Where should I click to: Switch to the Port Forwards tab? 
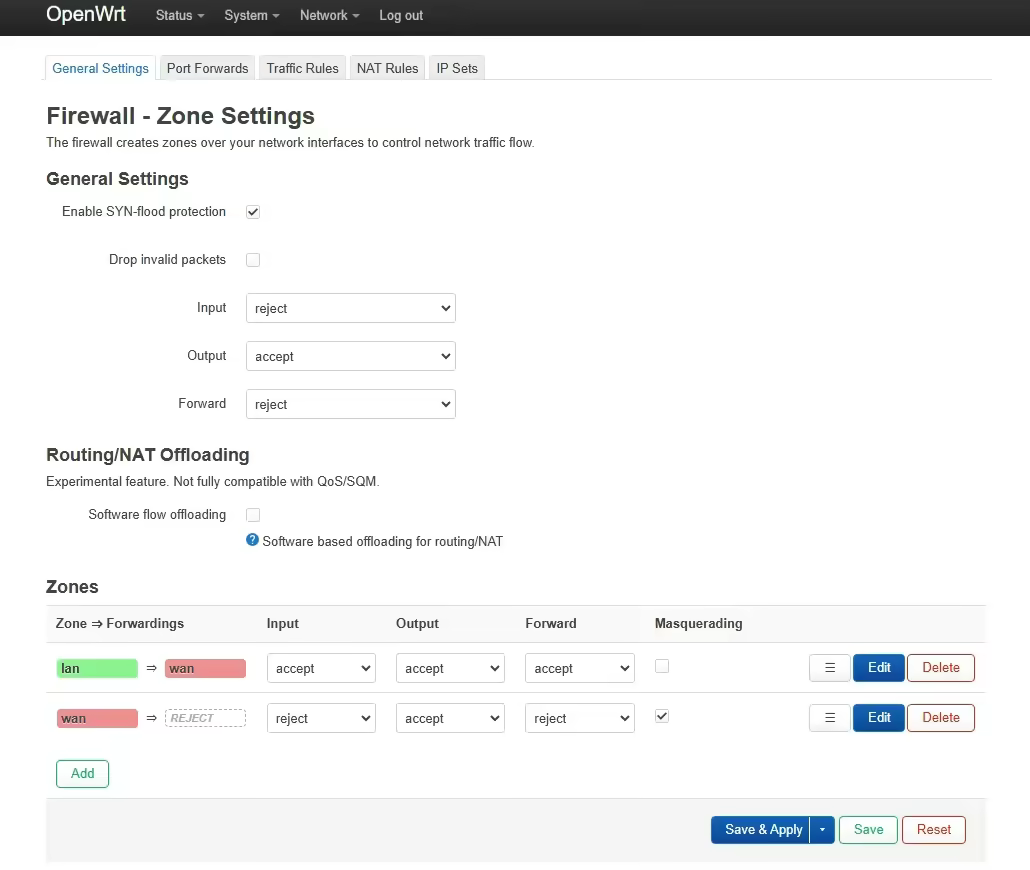207,68
